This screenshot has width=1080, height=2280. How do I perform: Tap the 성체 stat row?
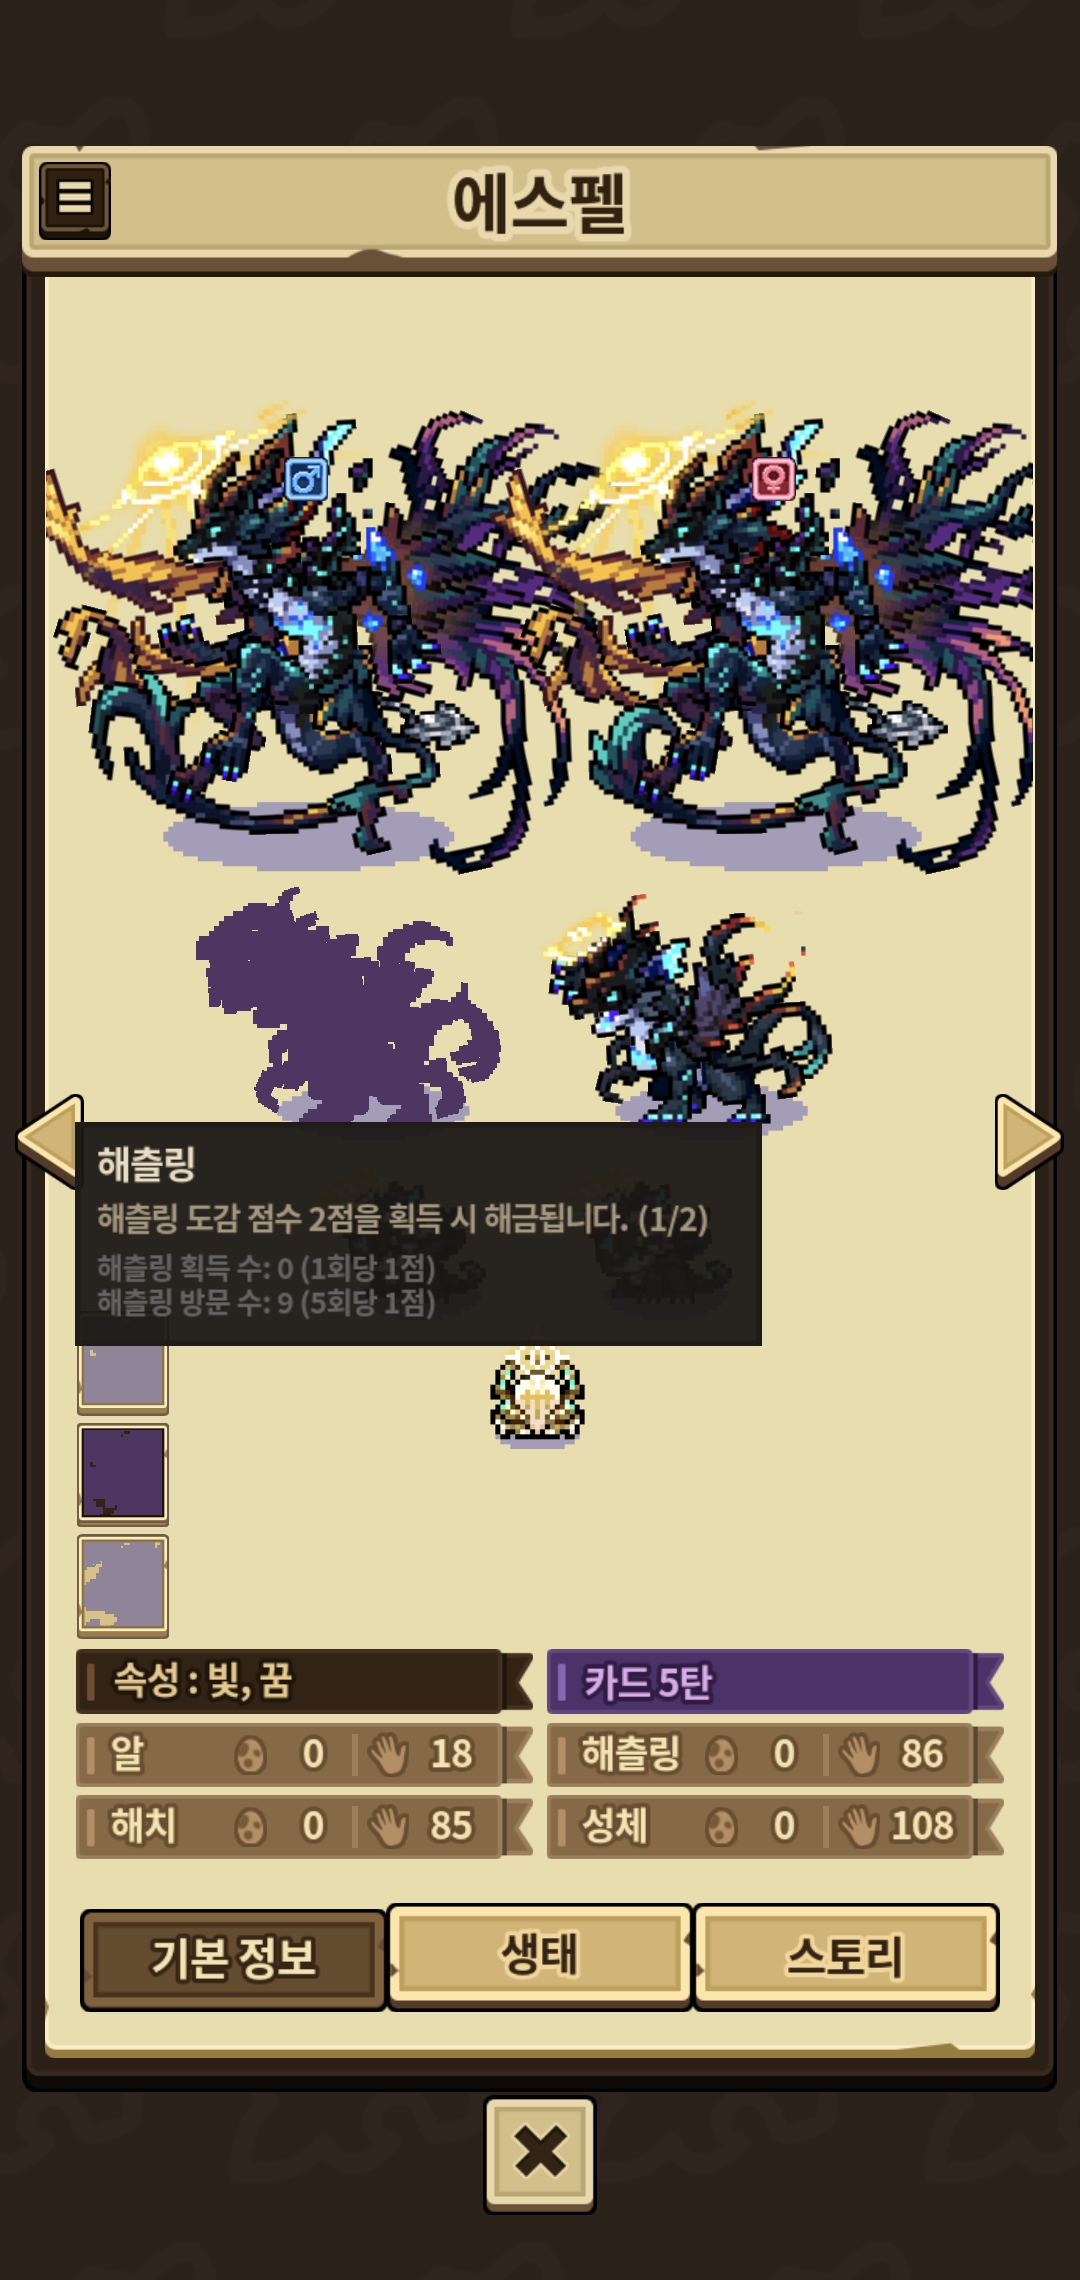click(x=775, y=1826)
